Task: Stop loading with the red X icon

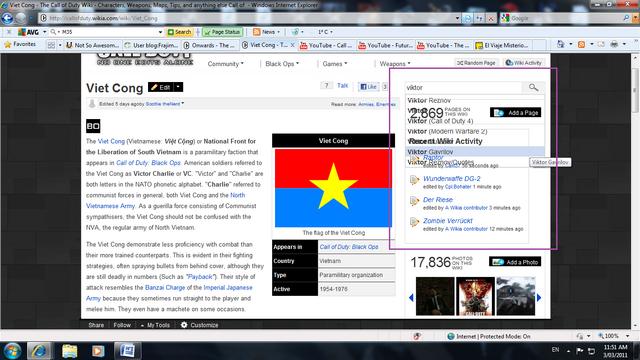Action: [x=491, y=18]
